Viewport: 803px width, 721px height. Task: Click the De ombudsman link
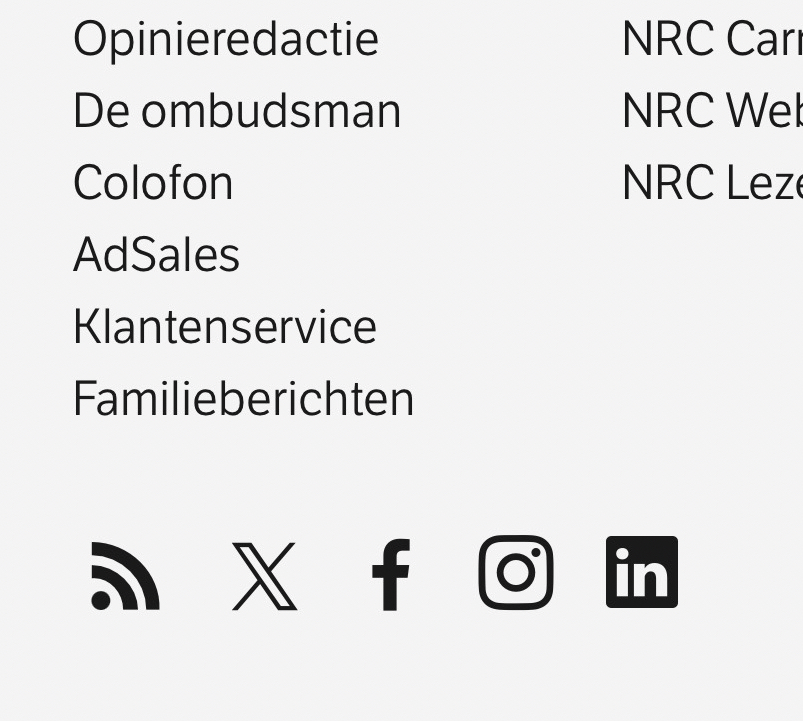[x=237, y=111]
